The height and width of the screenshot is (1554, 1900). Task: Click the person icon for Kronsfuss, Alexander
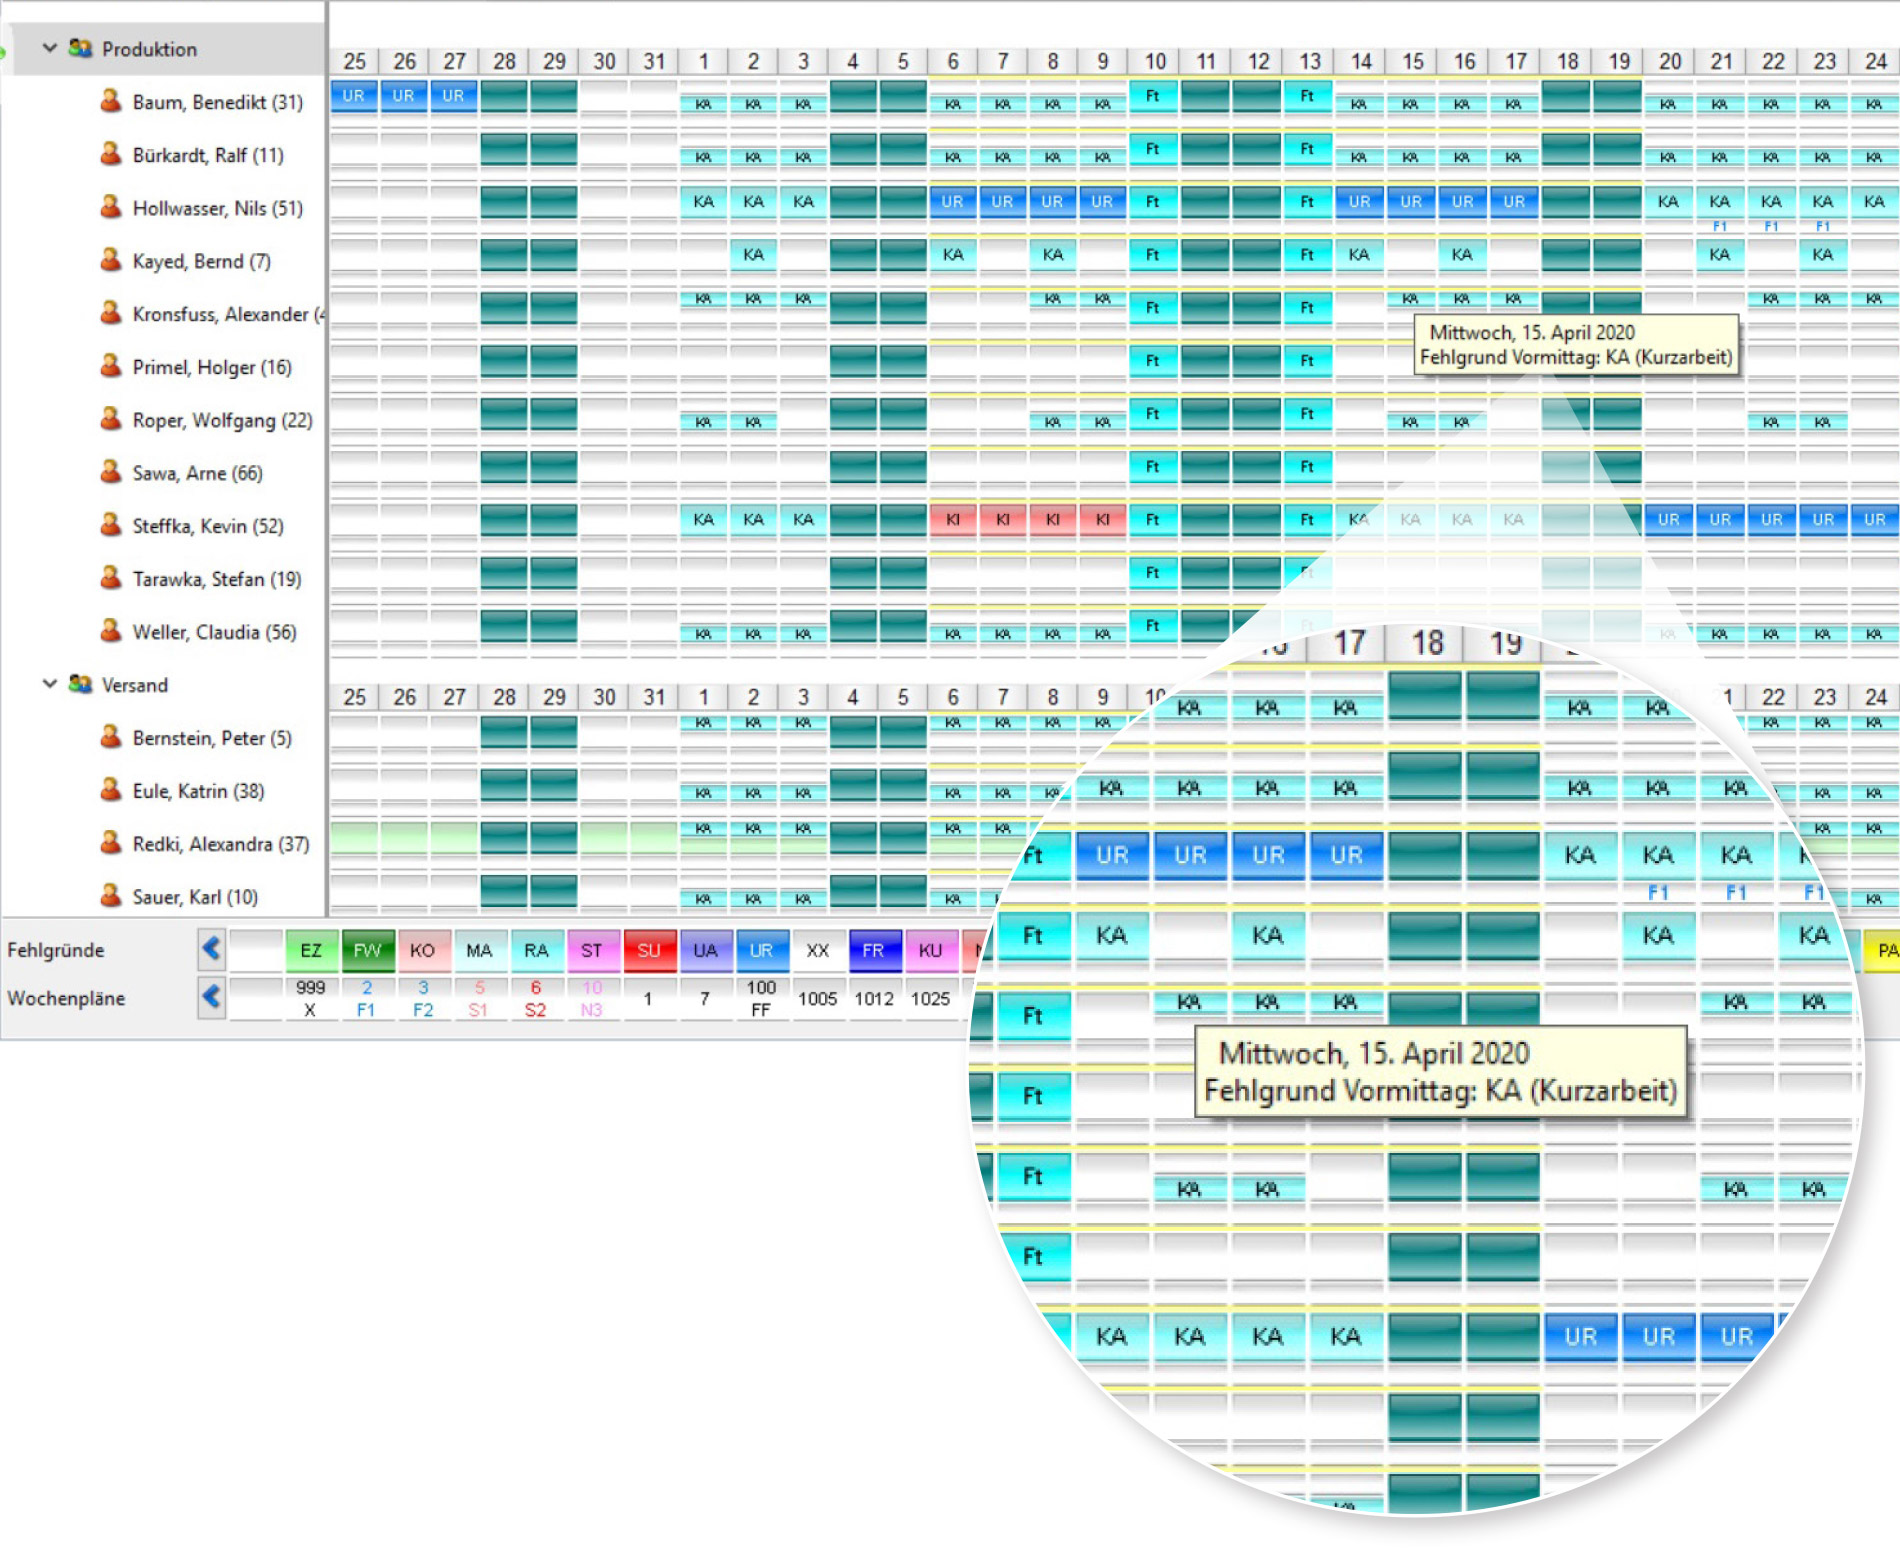111,313
